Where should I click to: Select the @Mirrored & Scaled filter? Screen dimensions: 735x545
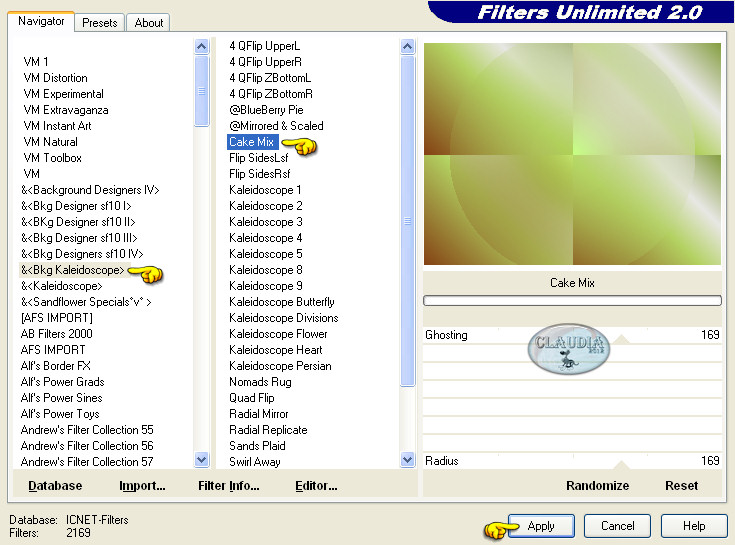(276, 126)
